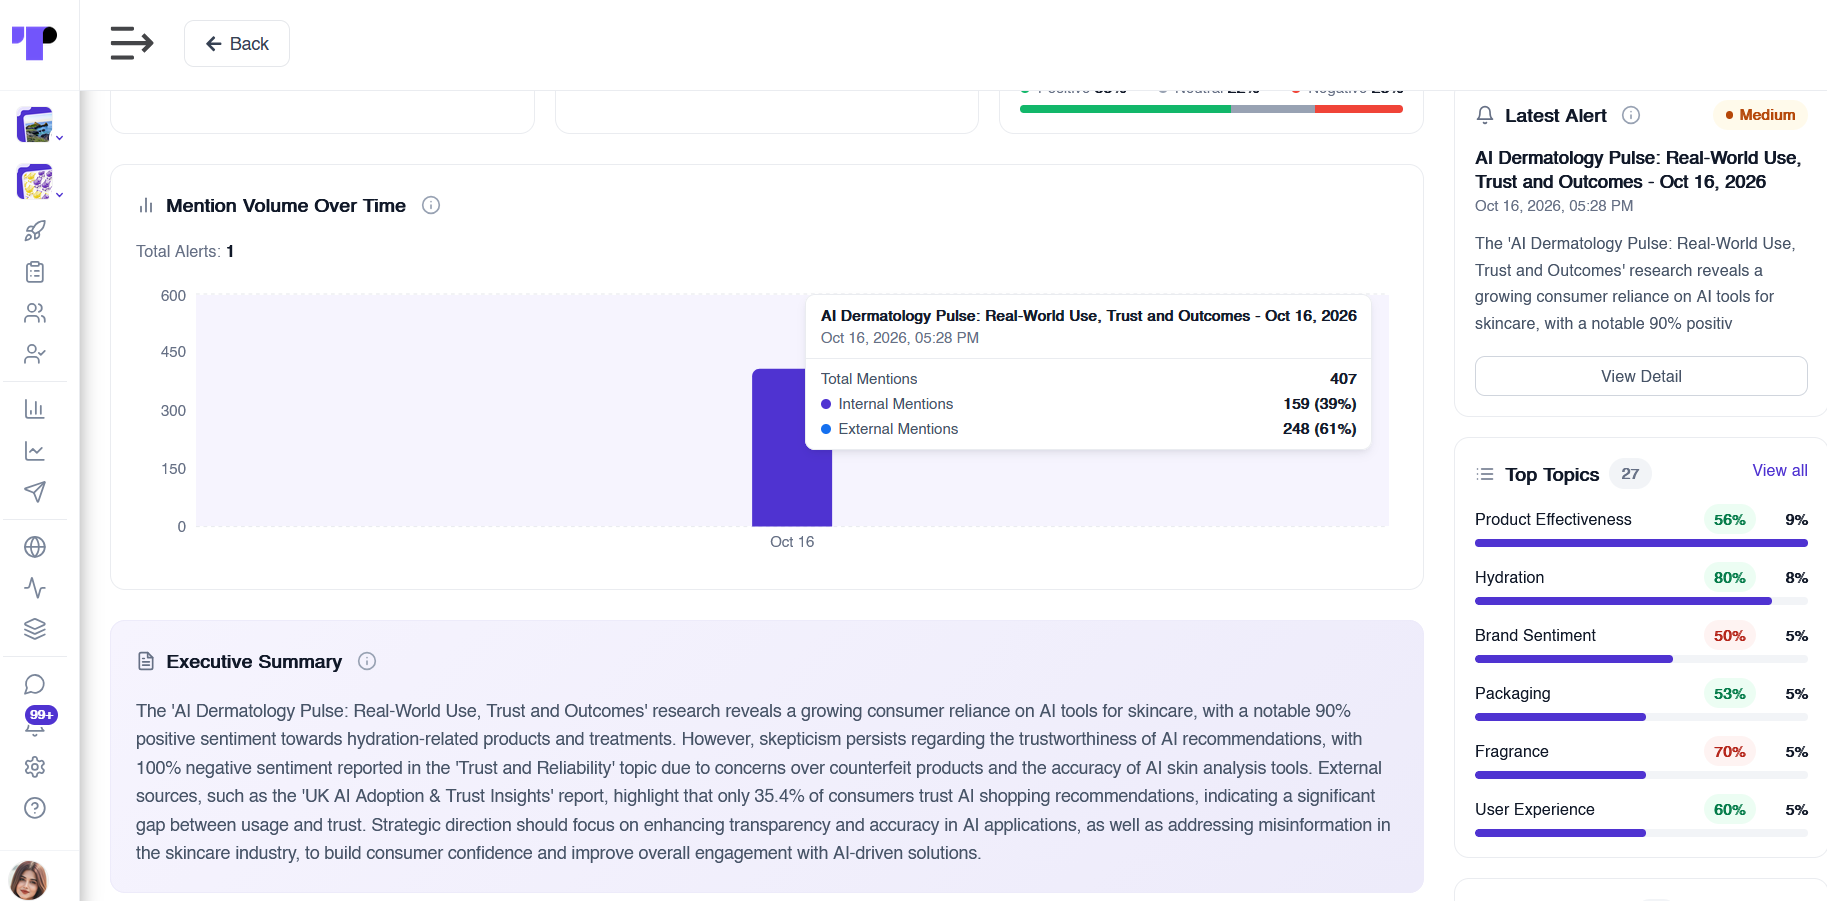Open the settings gear icon
The height and width of the screenshot is (901, 1827).
[35, 767]
